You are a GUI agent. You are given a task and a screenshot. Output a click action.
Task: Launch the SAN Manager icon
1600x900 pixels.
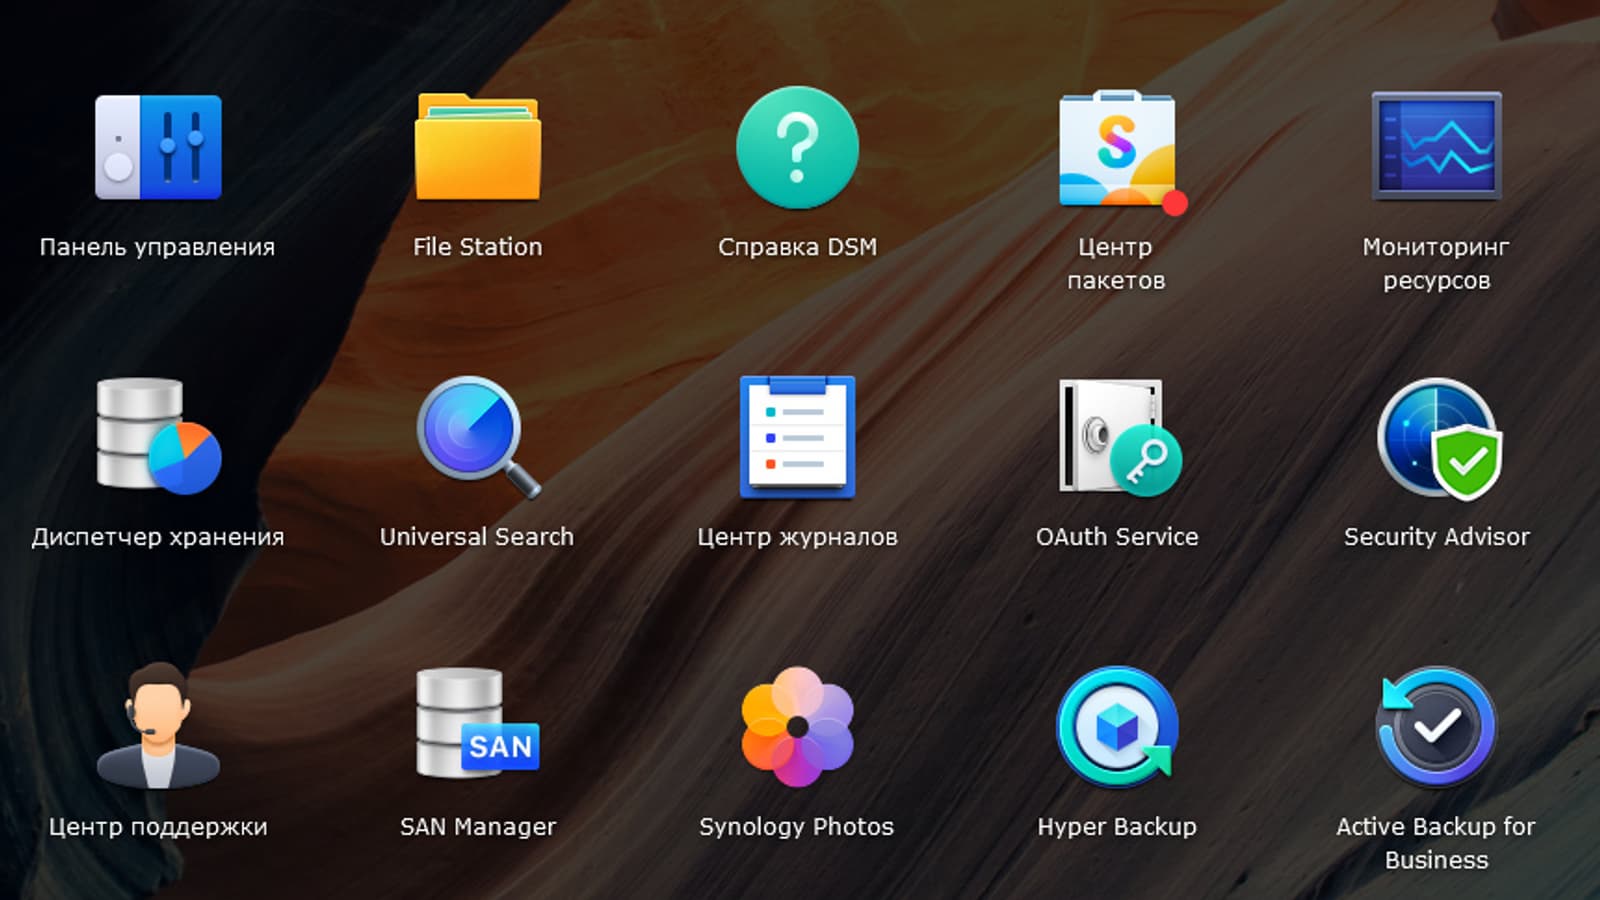coord(478,723)
